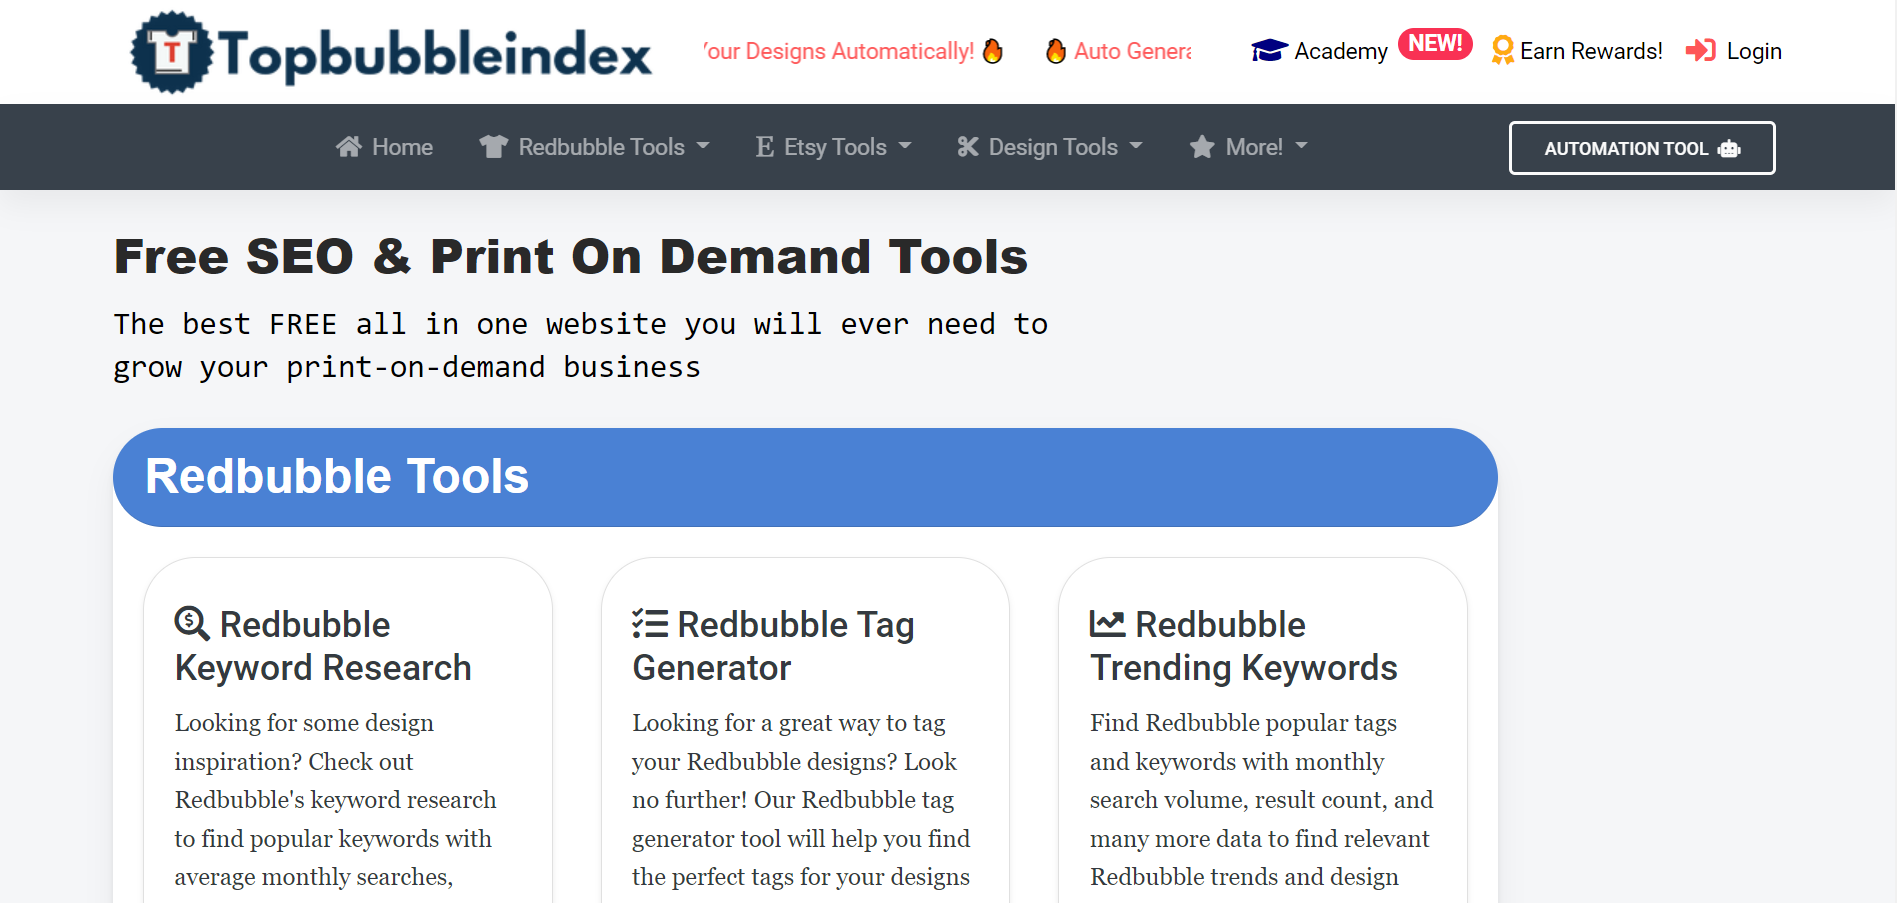Click the Topbubbleindex t-shirt logo icon
The width and height of the screenshot is (1897, 903).
(x=172, y=52)
